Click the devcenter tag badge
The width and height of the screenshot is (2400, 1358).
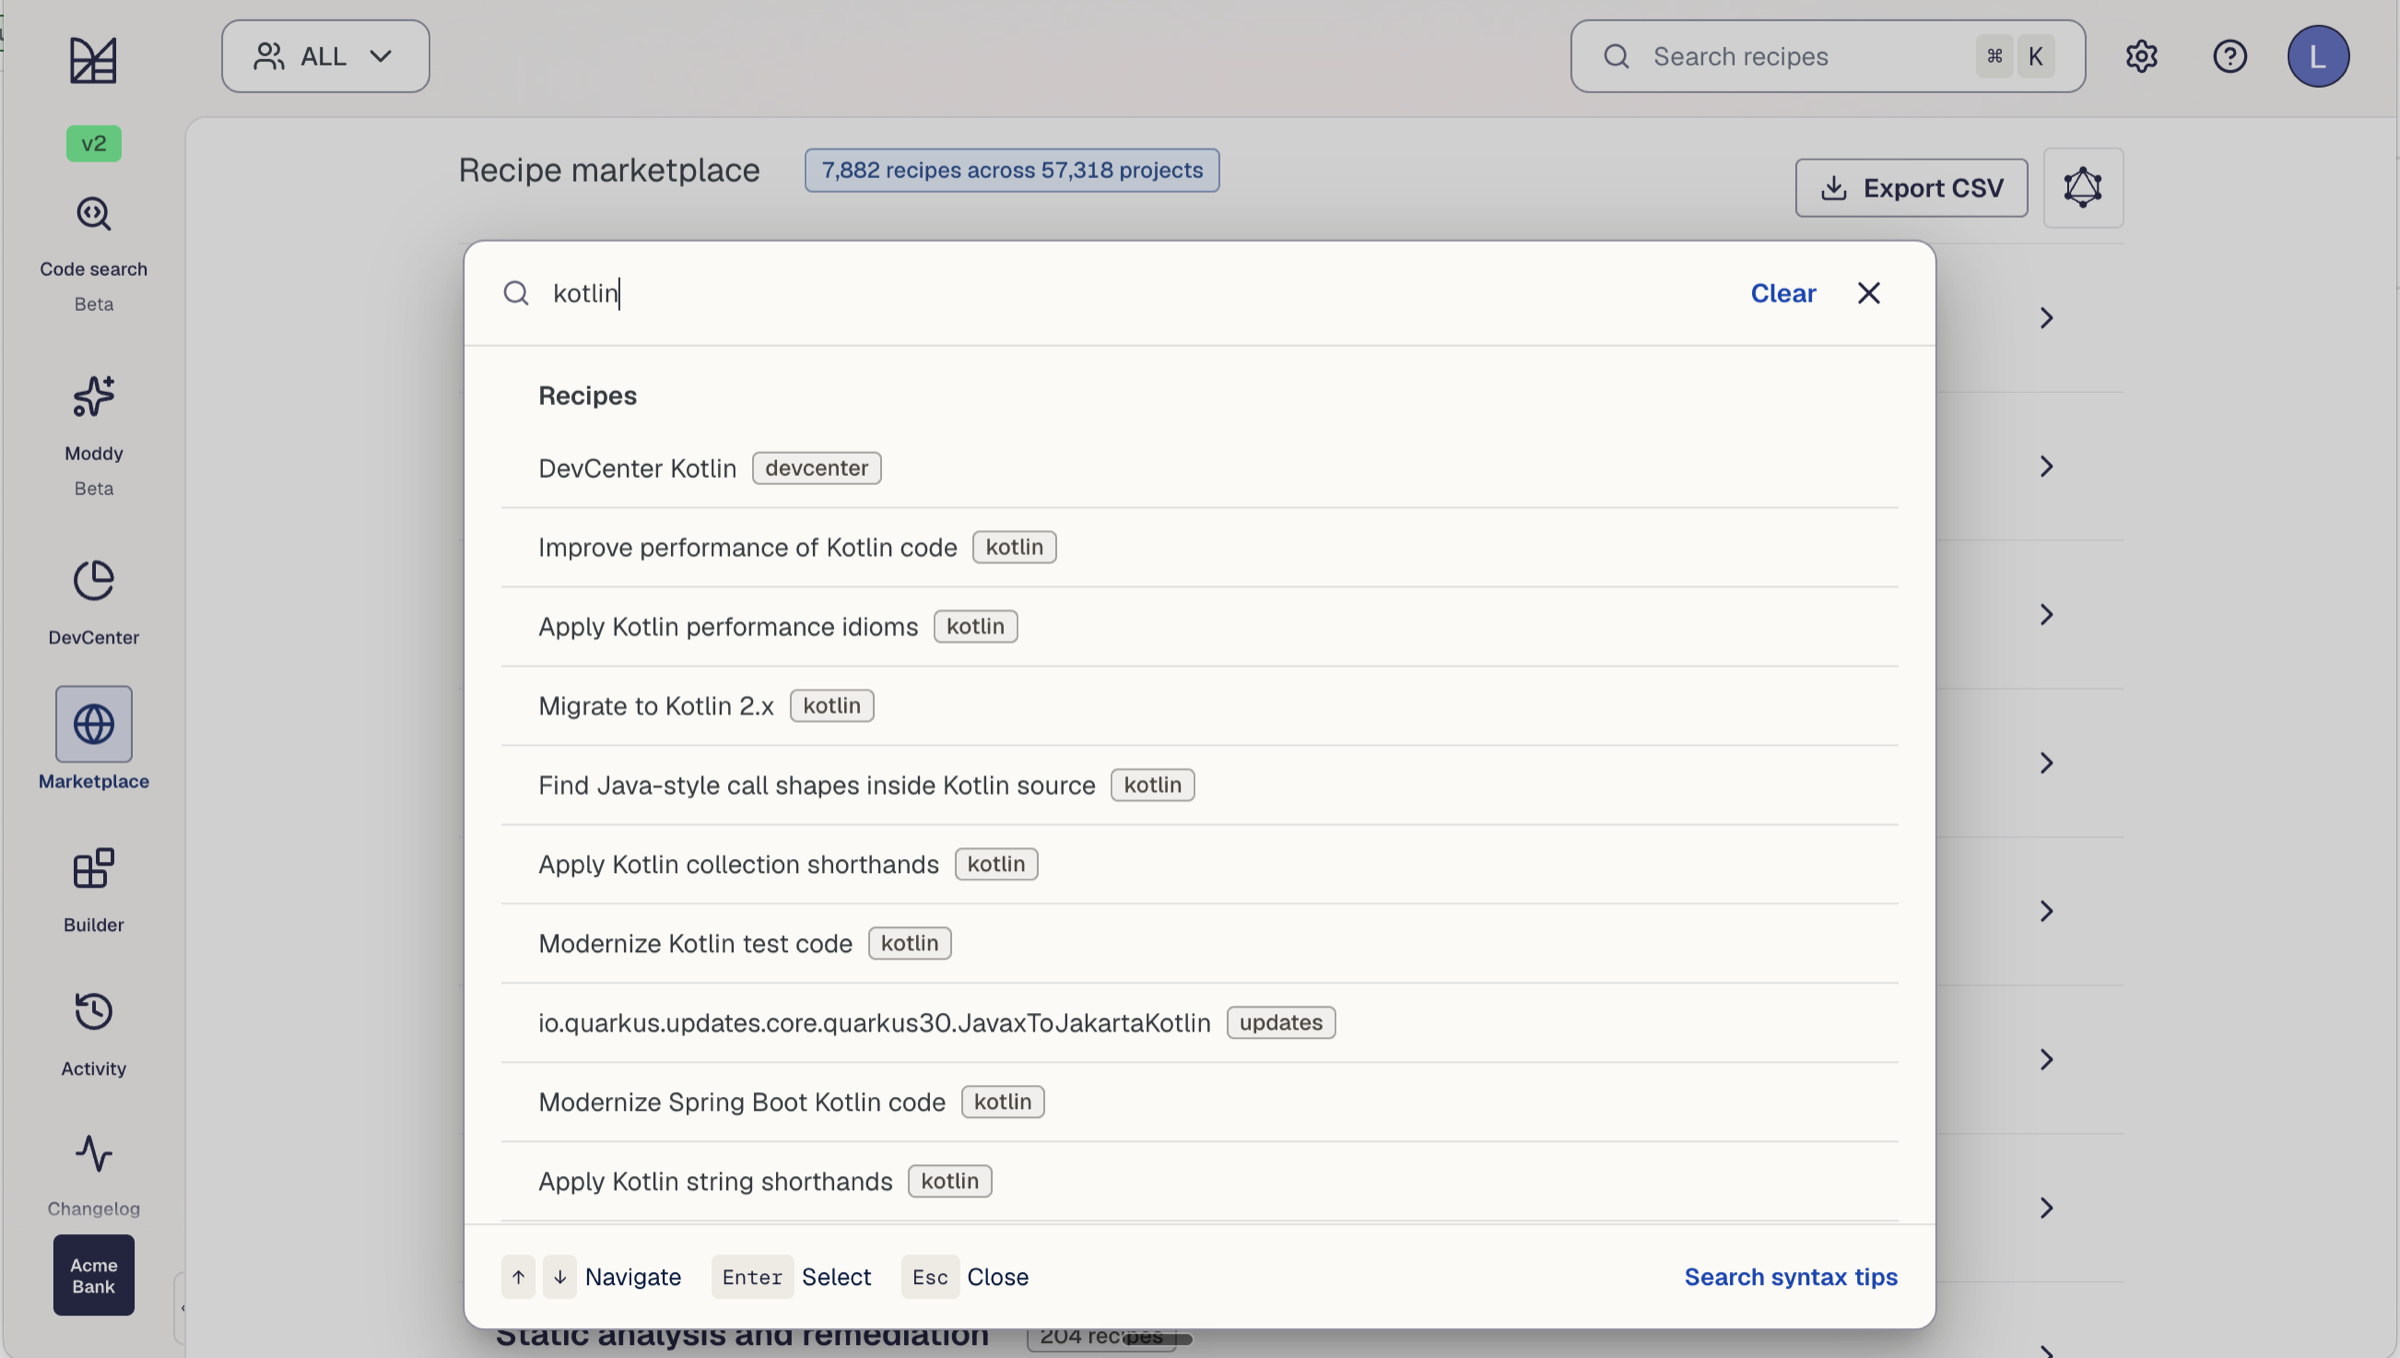816,468
